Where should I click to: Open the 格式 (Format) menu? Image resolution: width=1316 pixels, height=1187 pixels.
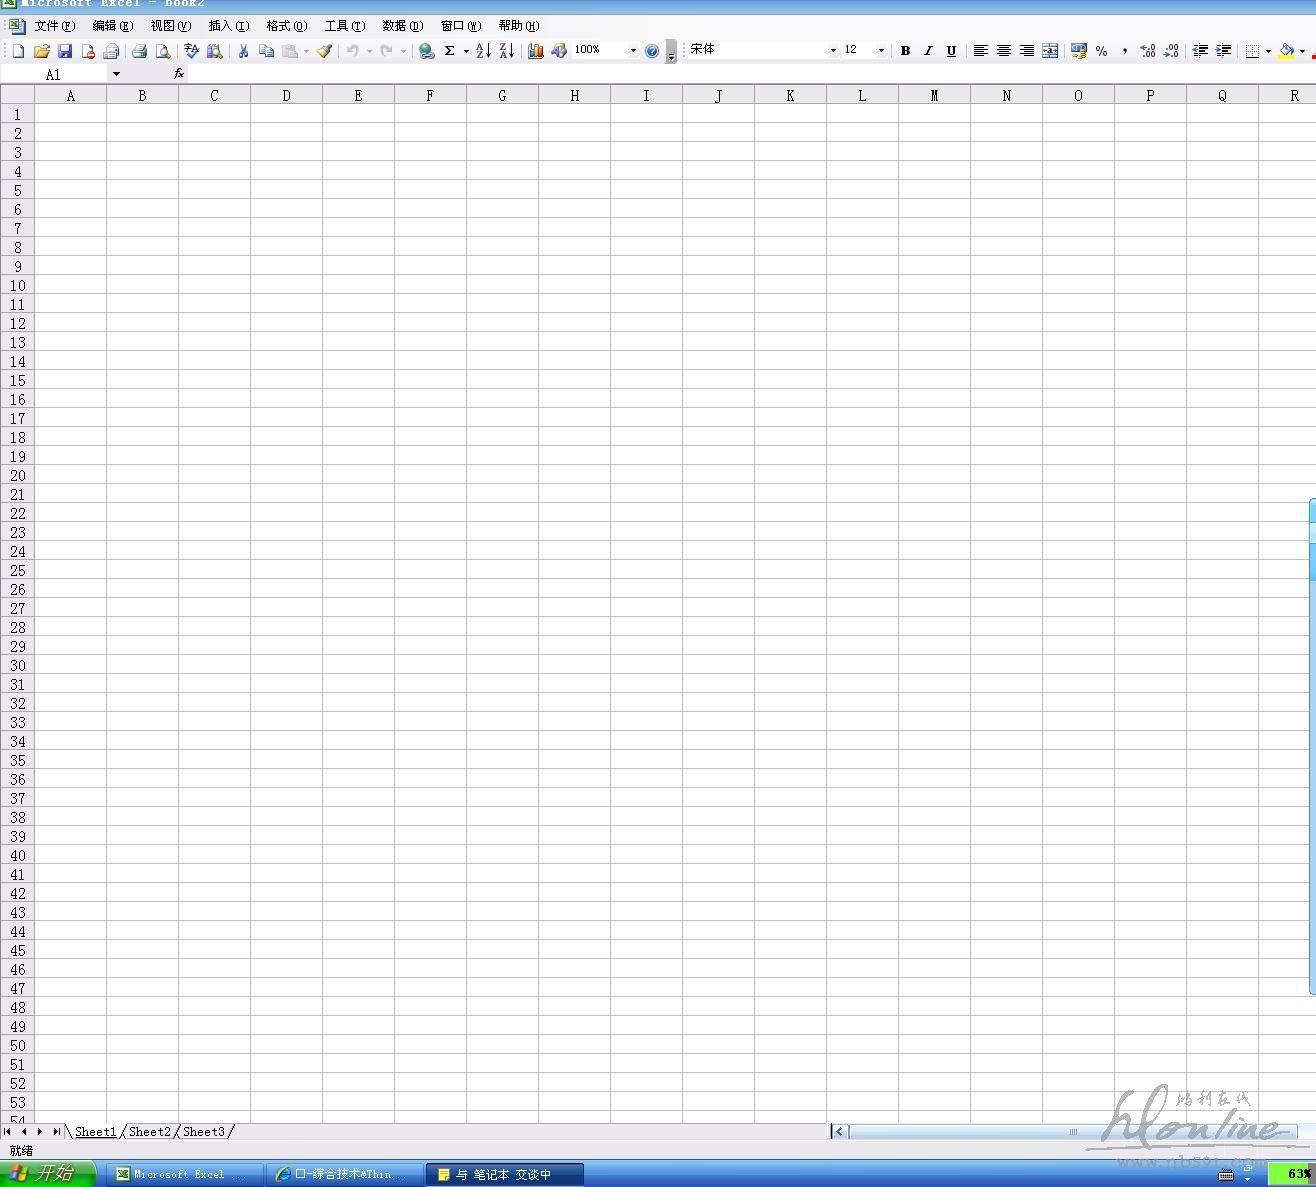(x=286, y=26)
